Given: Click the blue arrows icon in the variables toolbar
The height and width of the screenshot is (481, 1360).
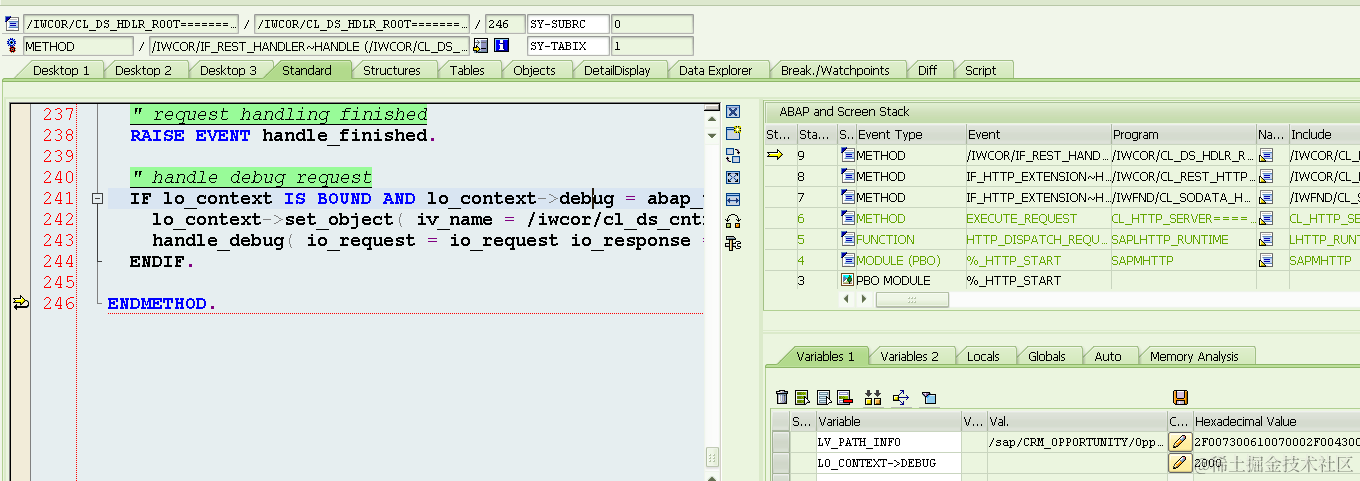Looking at the screenshot, I should [x=901, y=398].
